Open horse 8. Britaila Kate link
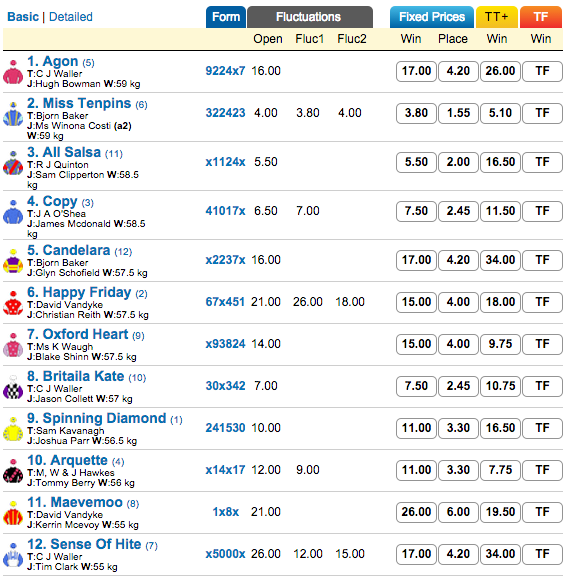 [75, 376]
